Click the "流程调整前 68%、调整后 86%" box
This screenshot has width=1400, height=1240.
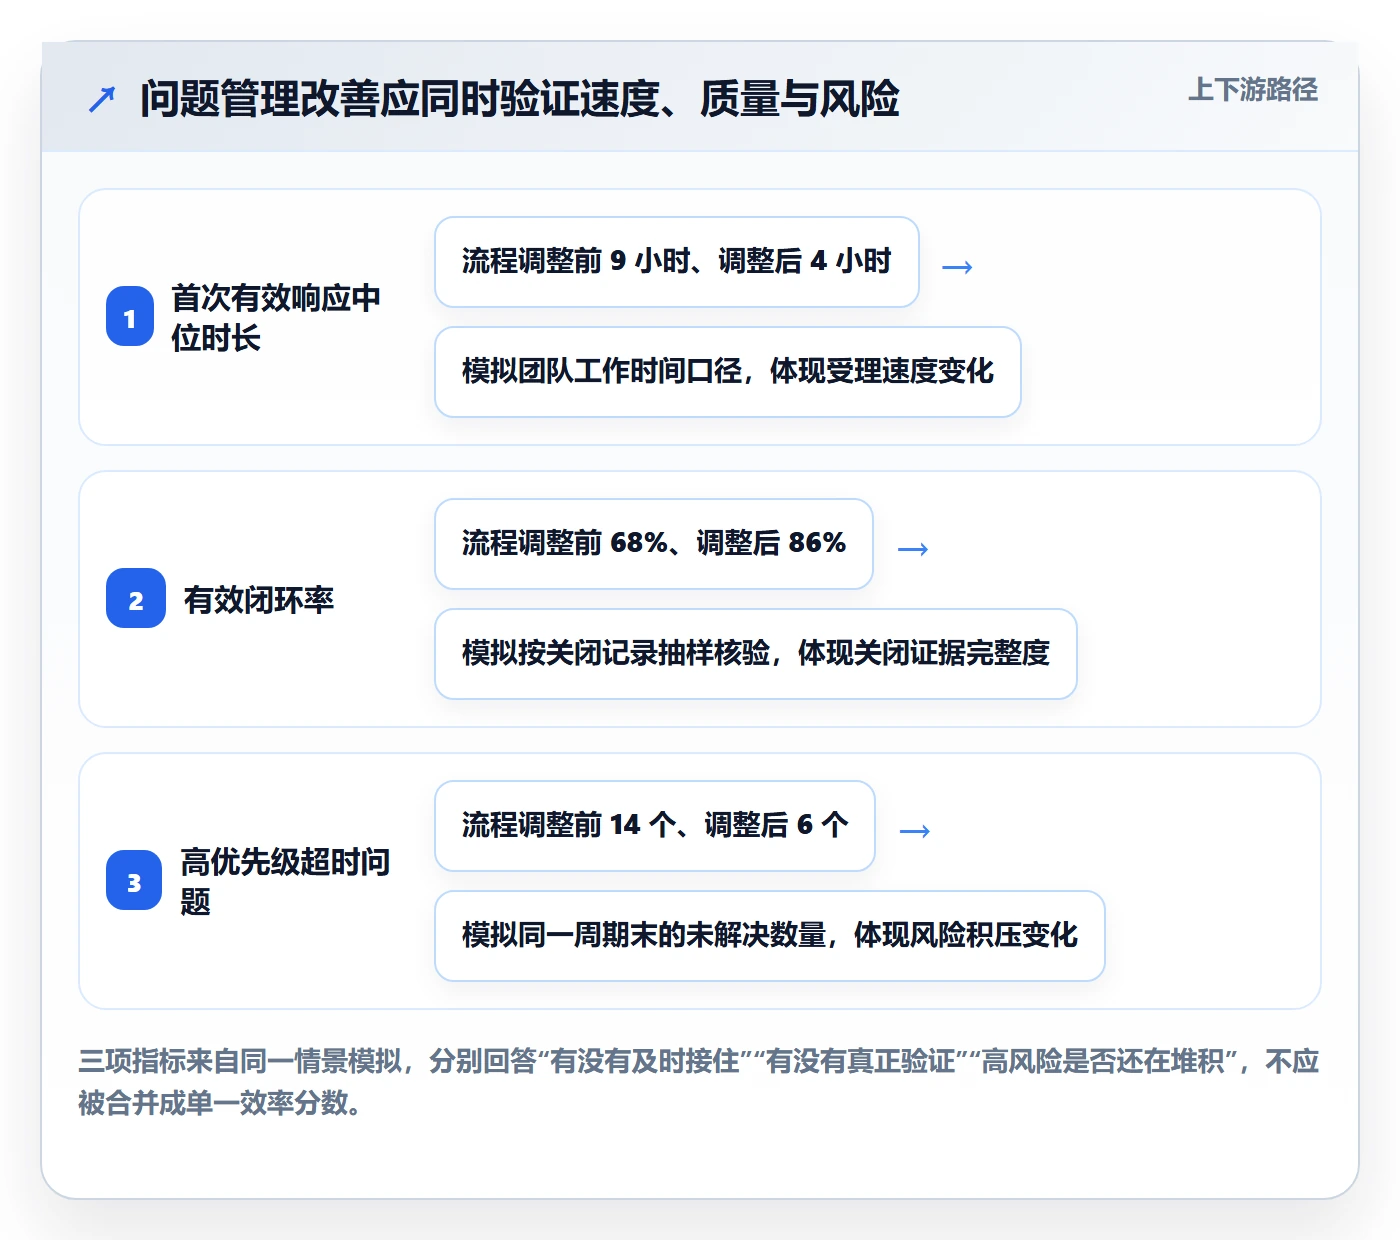654,544
